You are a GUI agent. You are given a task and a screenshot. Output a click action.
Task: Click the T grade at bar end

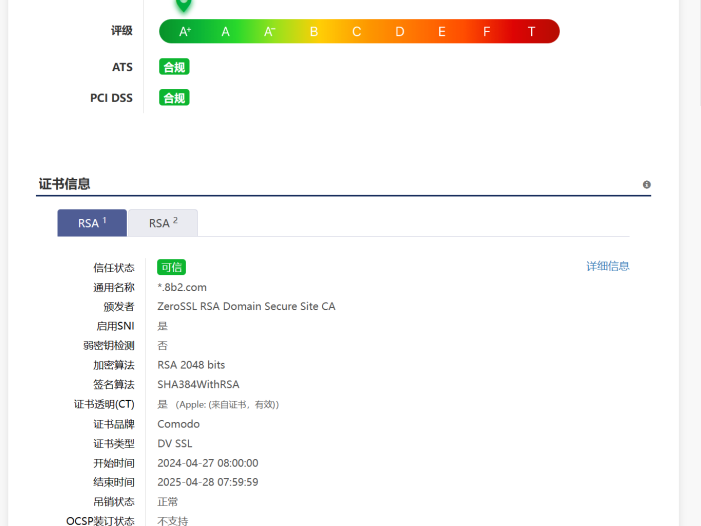[532, 32]
